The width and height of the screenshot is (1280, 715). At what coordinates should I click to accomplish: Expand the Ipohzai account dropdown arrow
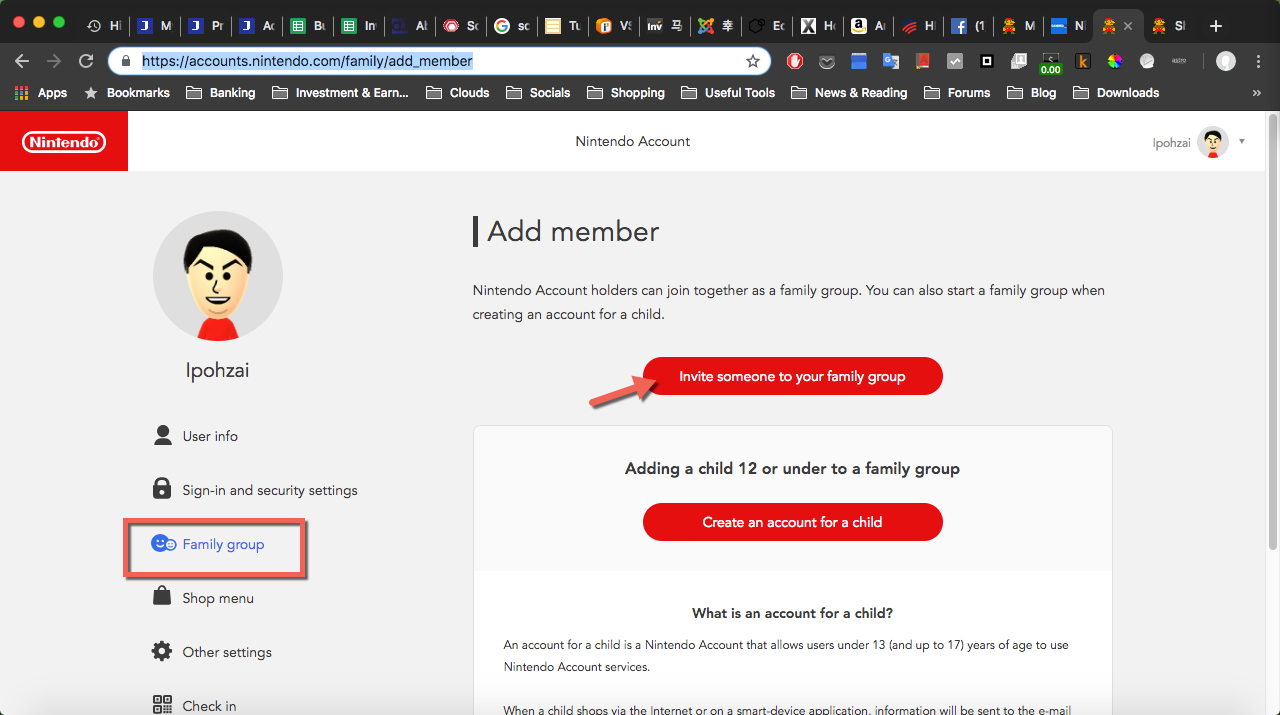(x=1242, y=142)
